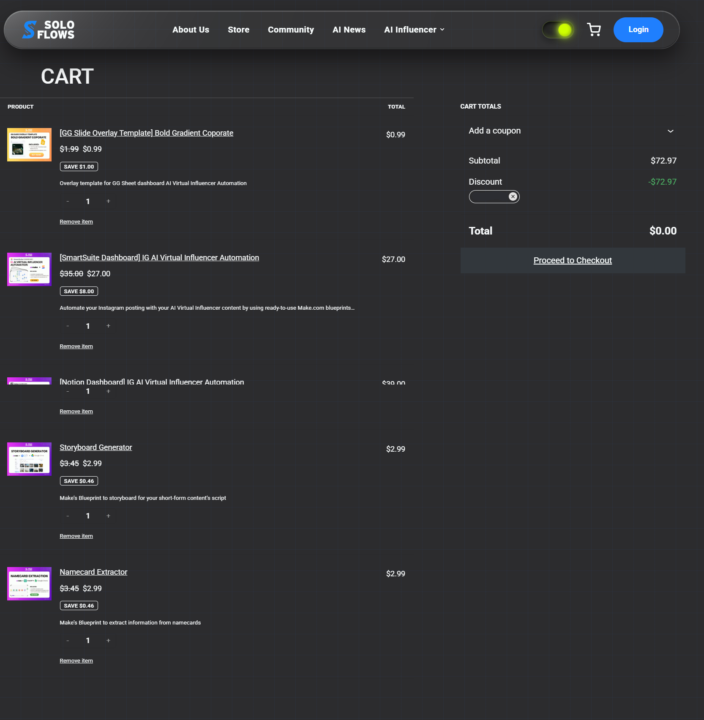Screen dimensions: 704x720
Task: Click the $72.97 subtotal value
Action: click(663, 161)
